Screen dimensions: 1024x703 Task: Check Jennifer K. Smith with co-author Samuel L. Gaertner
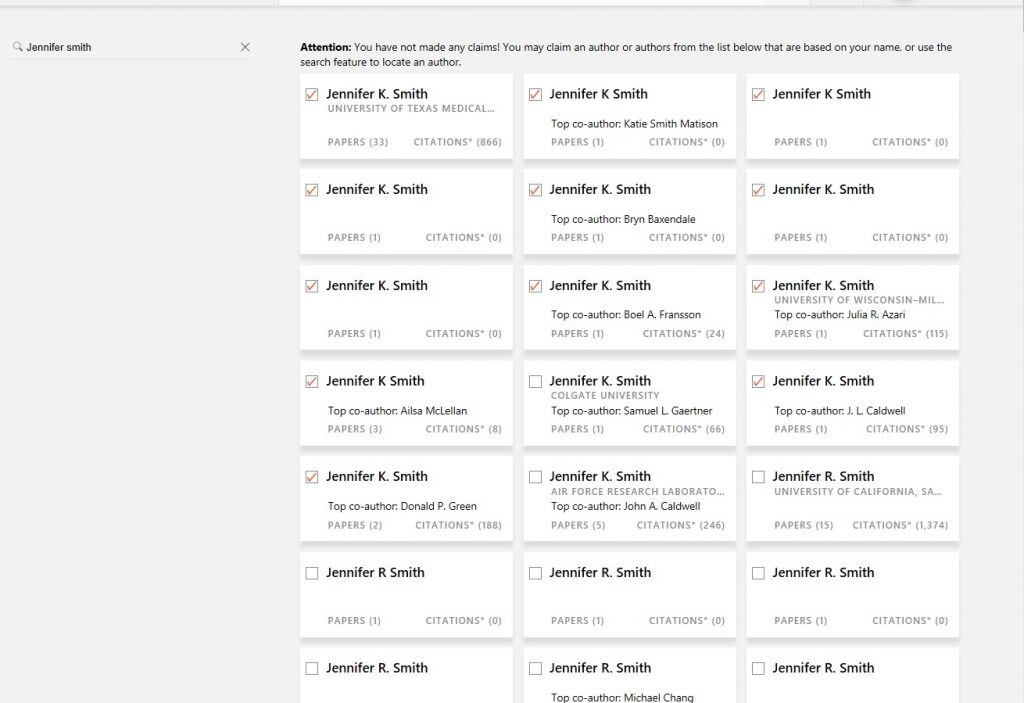point(535,381)
